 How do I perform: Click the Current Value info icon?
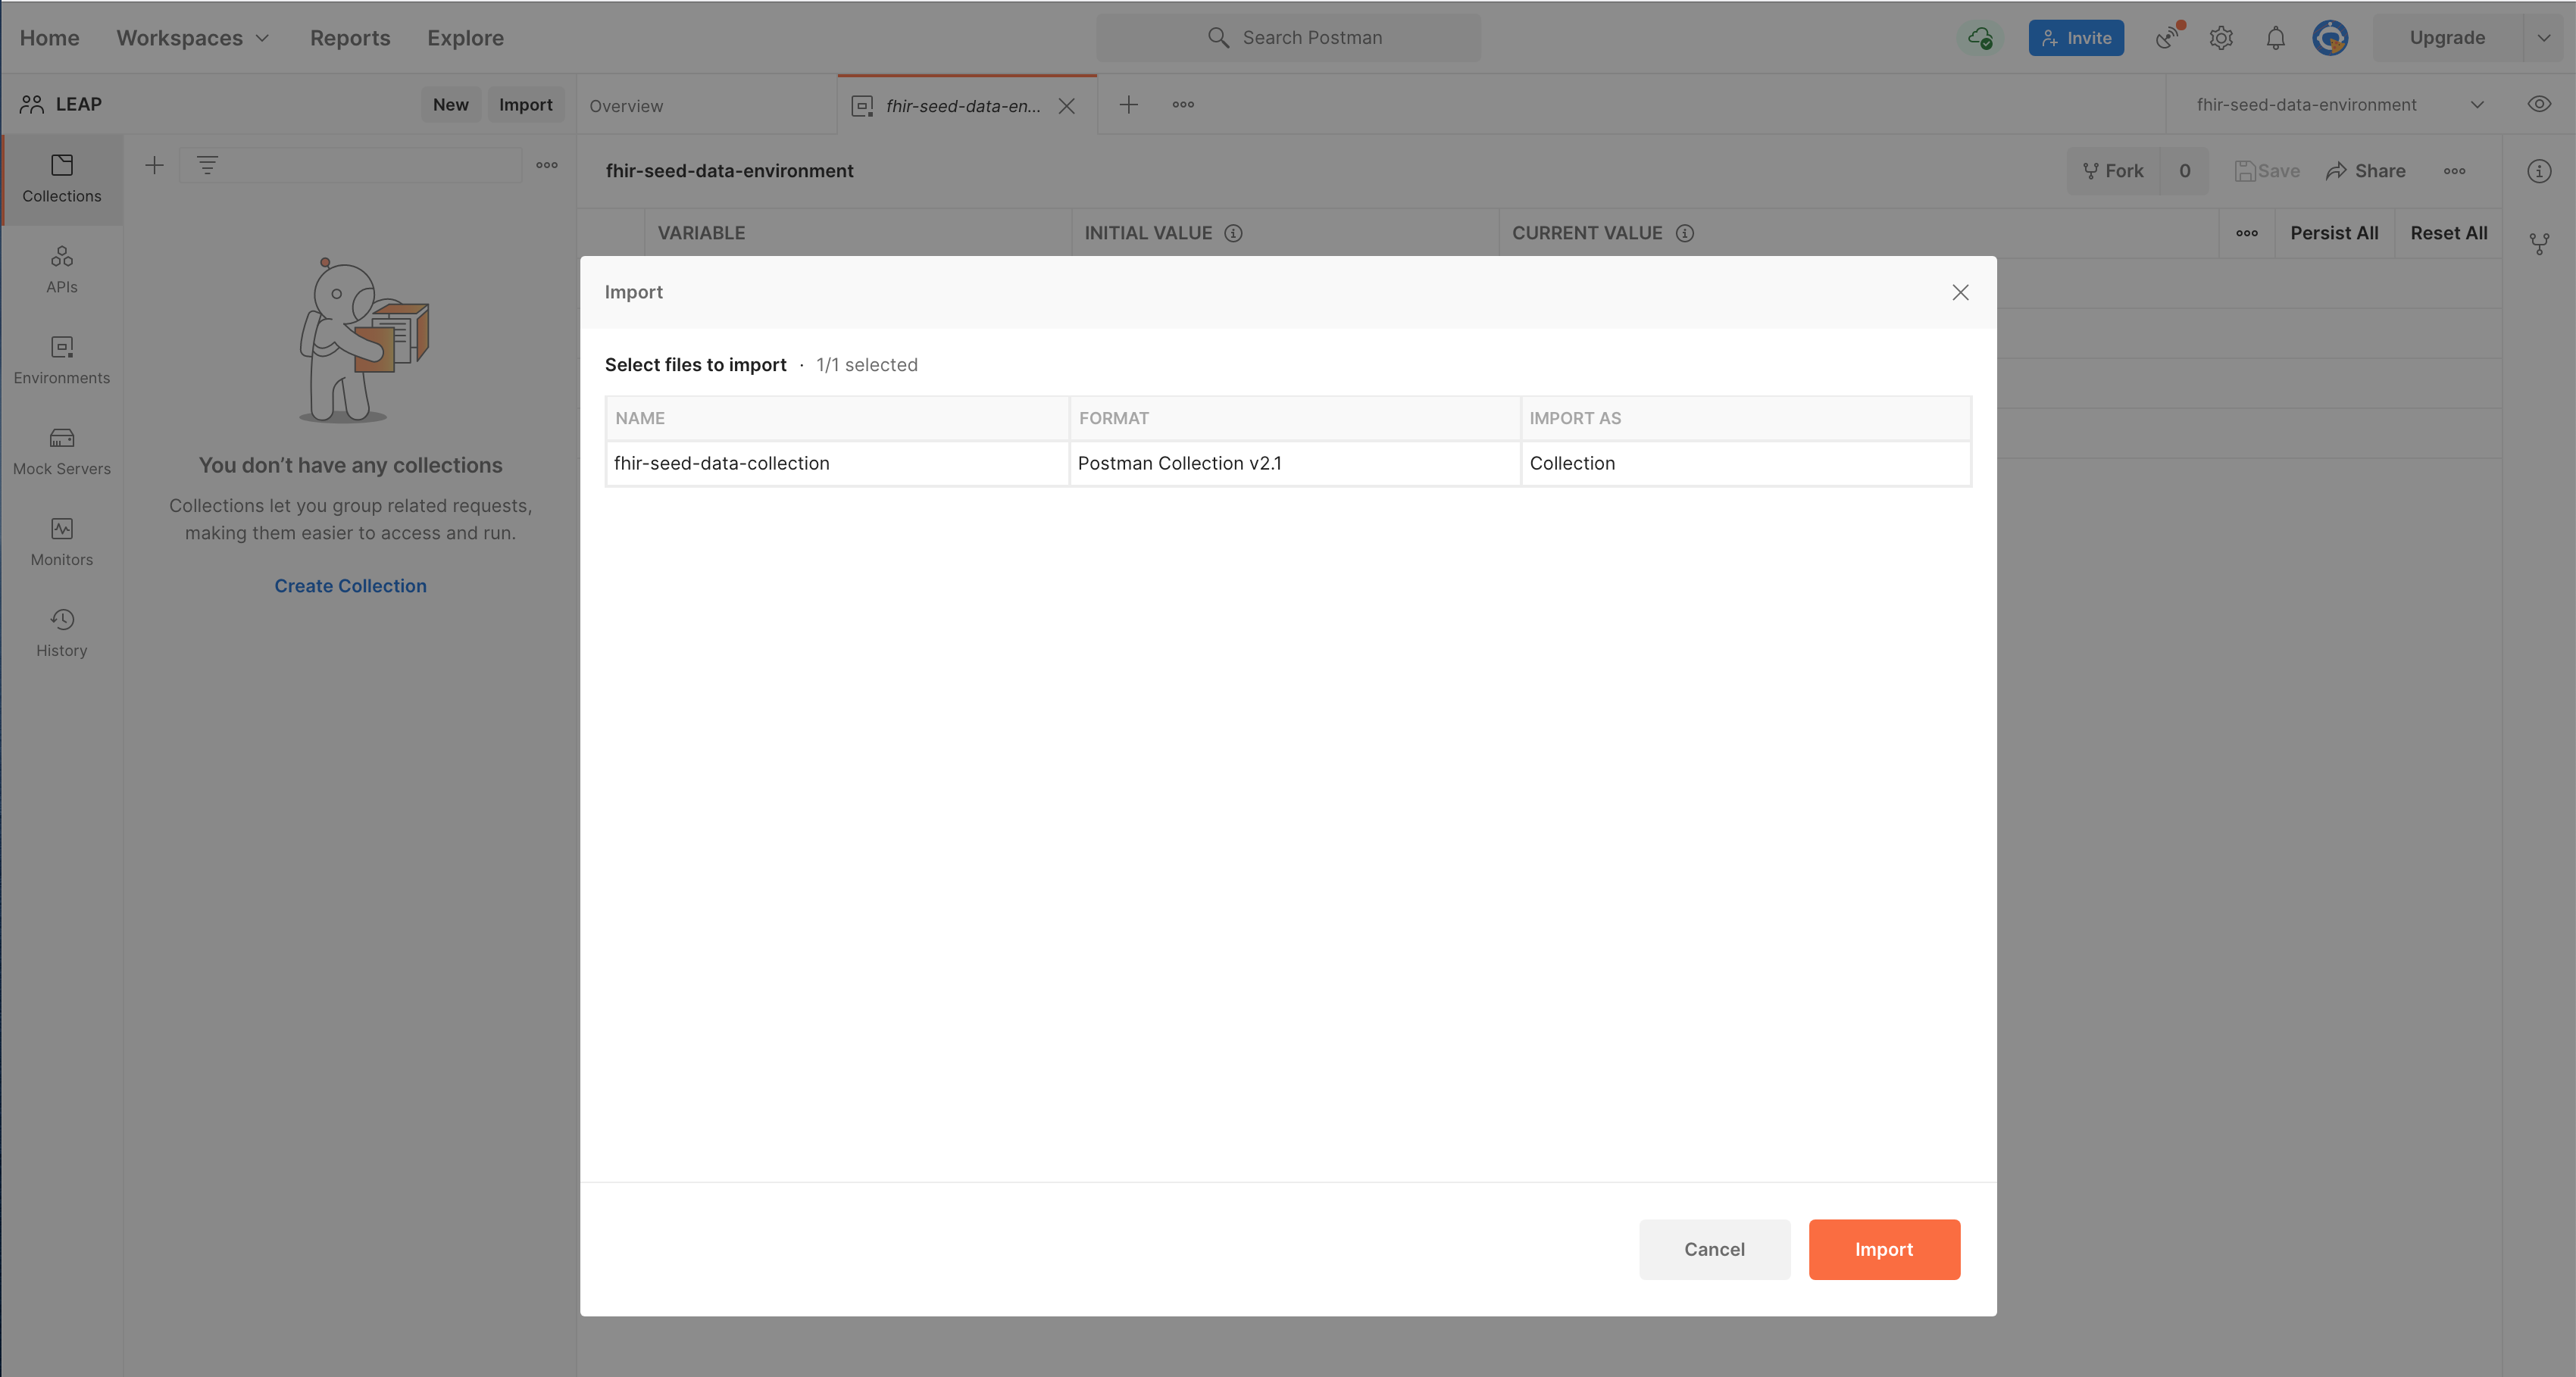1685,233
